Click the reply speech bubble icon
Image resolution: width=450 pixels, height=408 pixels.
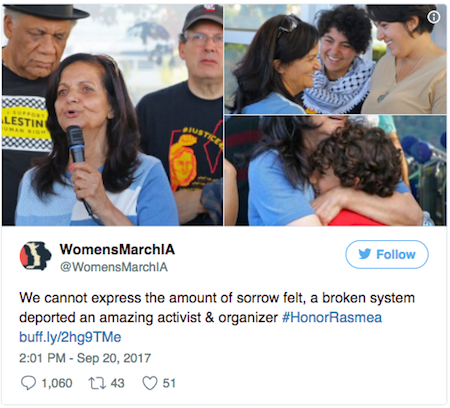point(28,383)
